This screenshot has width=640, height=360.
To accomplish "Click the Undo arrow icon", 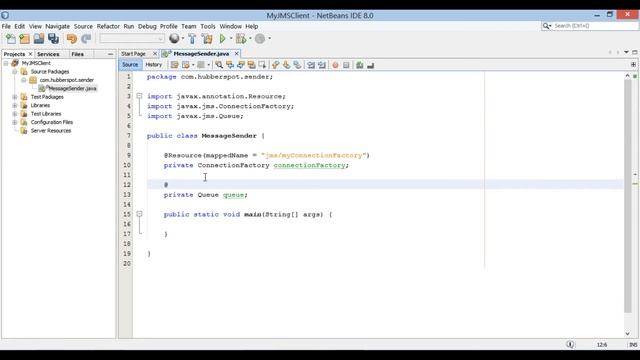I will pos(72,39).
